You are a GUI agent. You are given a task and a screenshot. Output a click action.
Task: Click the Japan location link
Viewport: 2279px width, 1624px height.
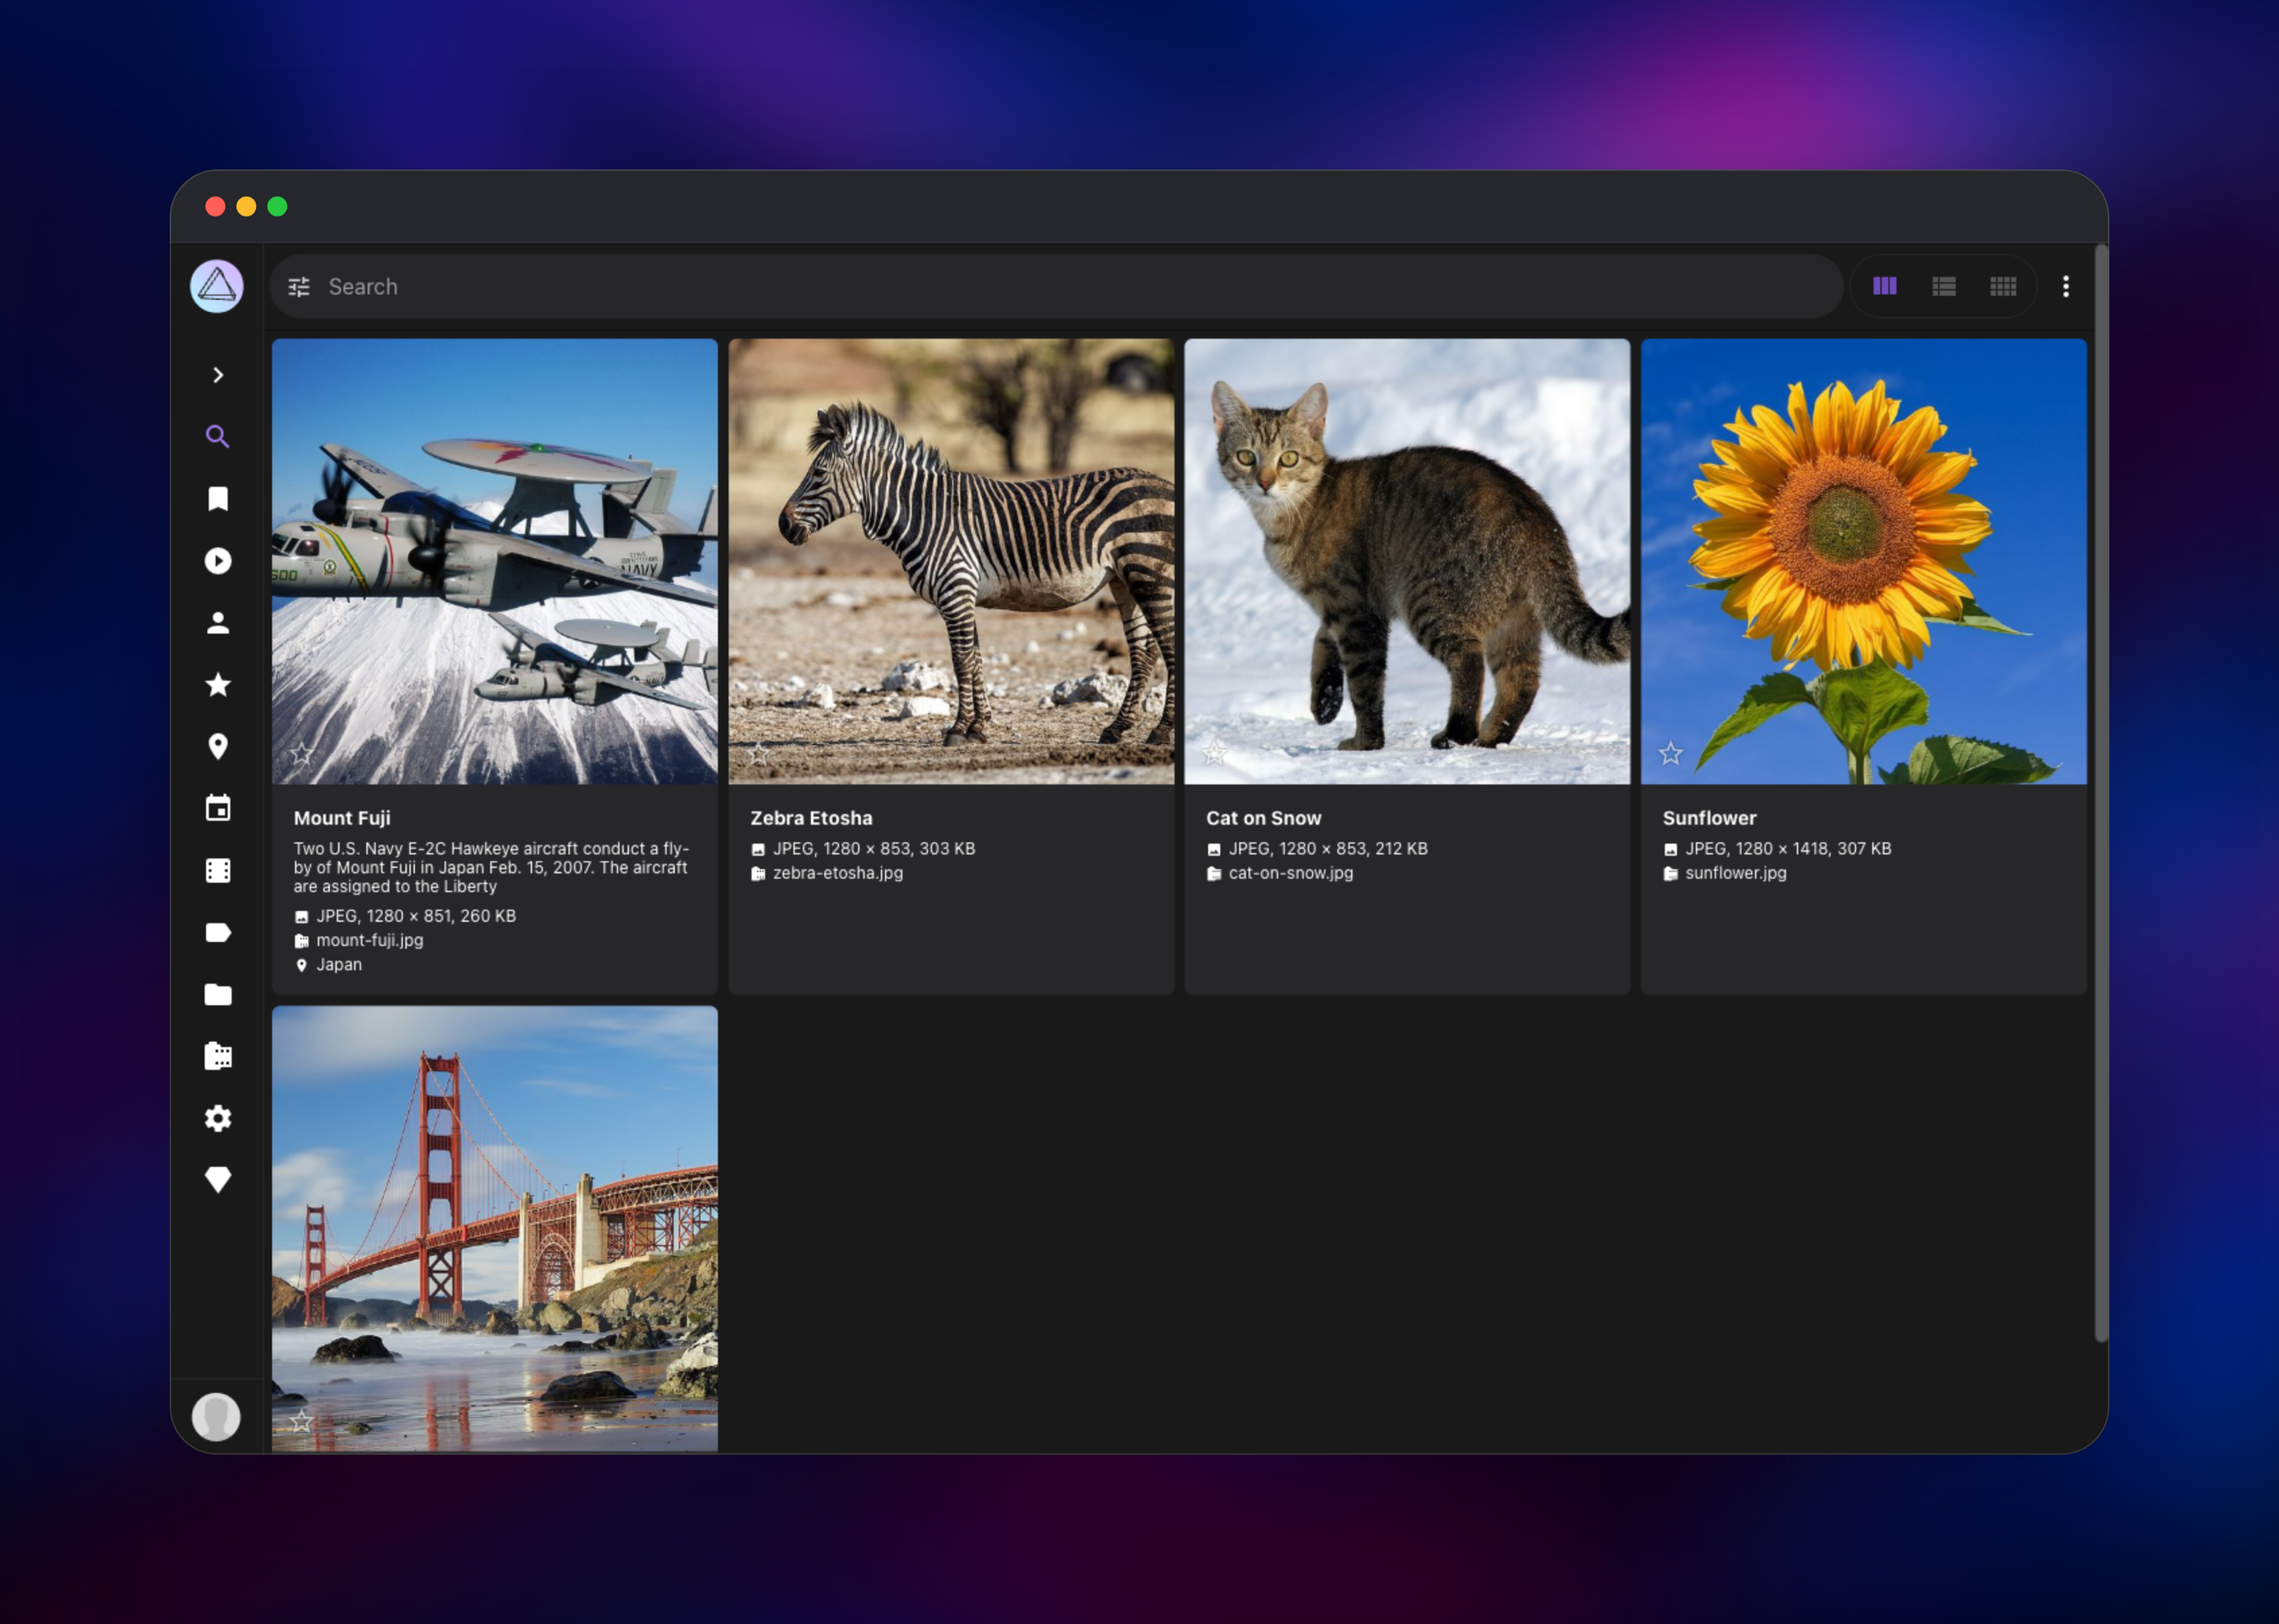pyautogui.click(x=339, y=965)
